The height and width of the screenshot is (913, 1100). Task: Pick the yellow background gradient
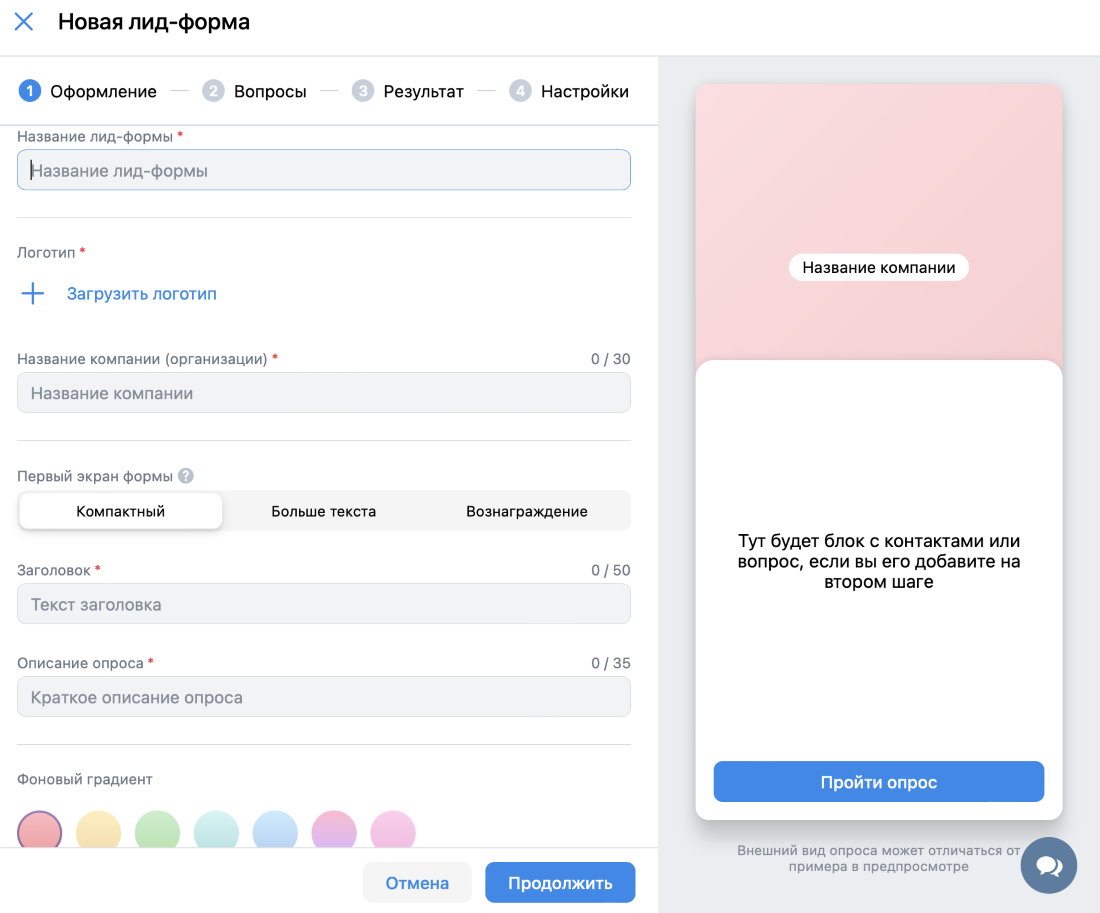[99, 831]
